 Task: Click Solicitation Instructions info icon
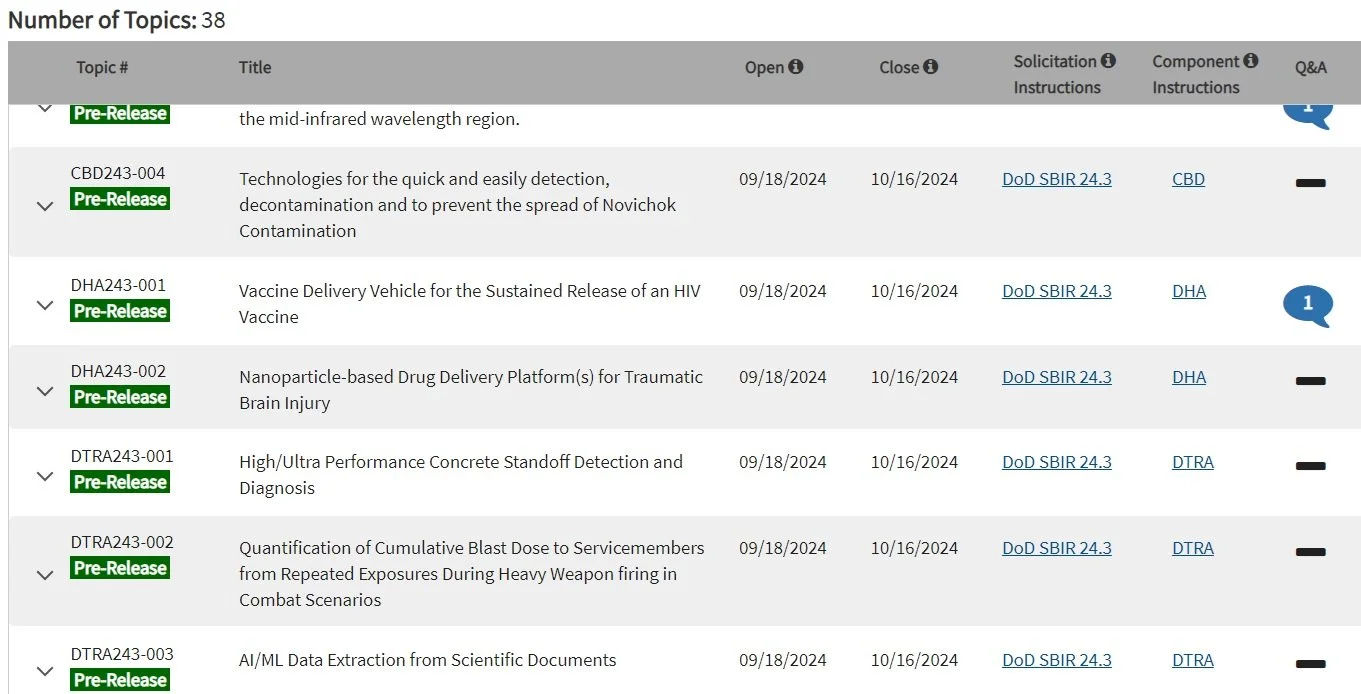(x=1108, y=61)
